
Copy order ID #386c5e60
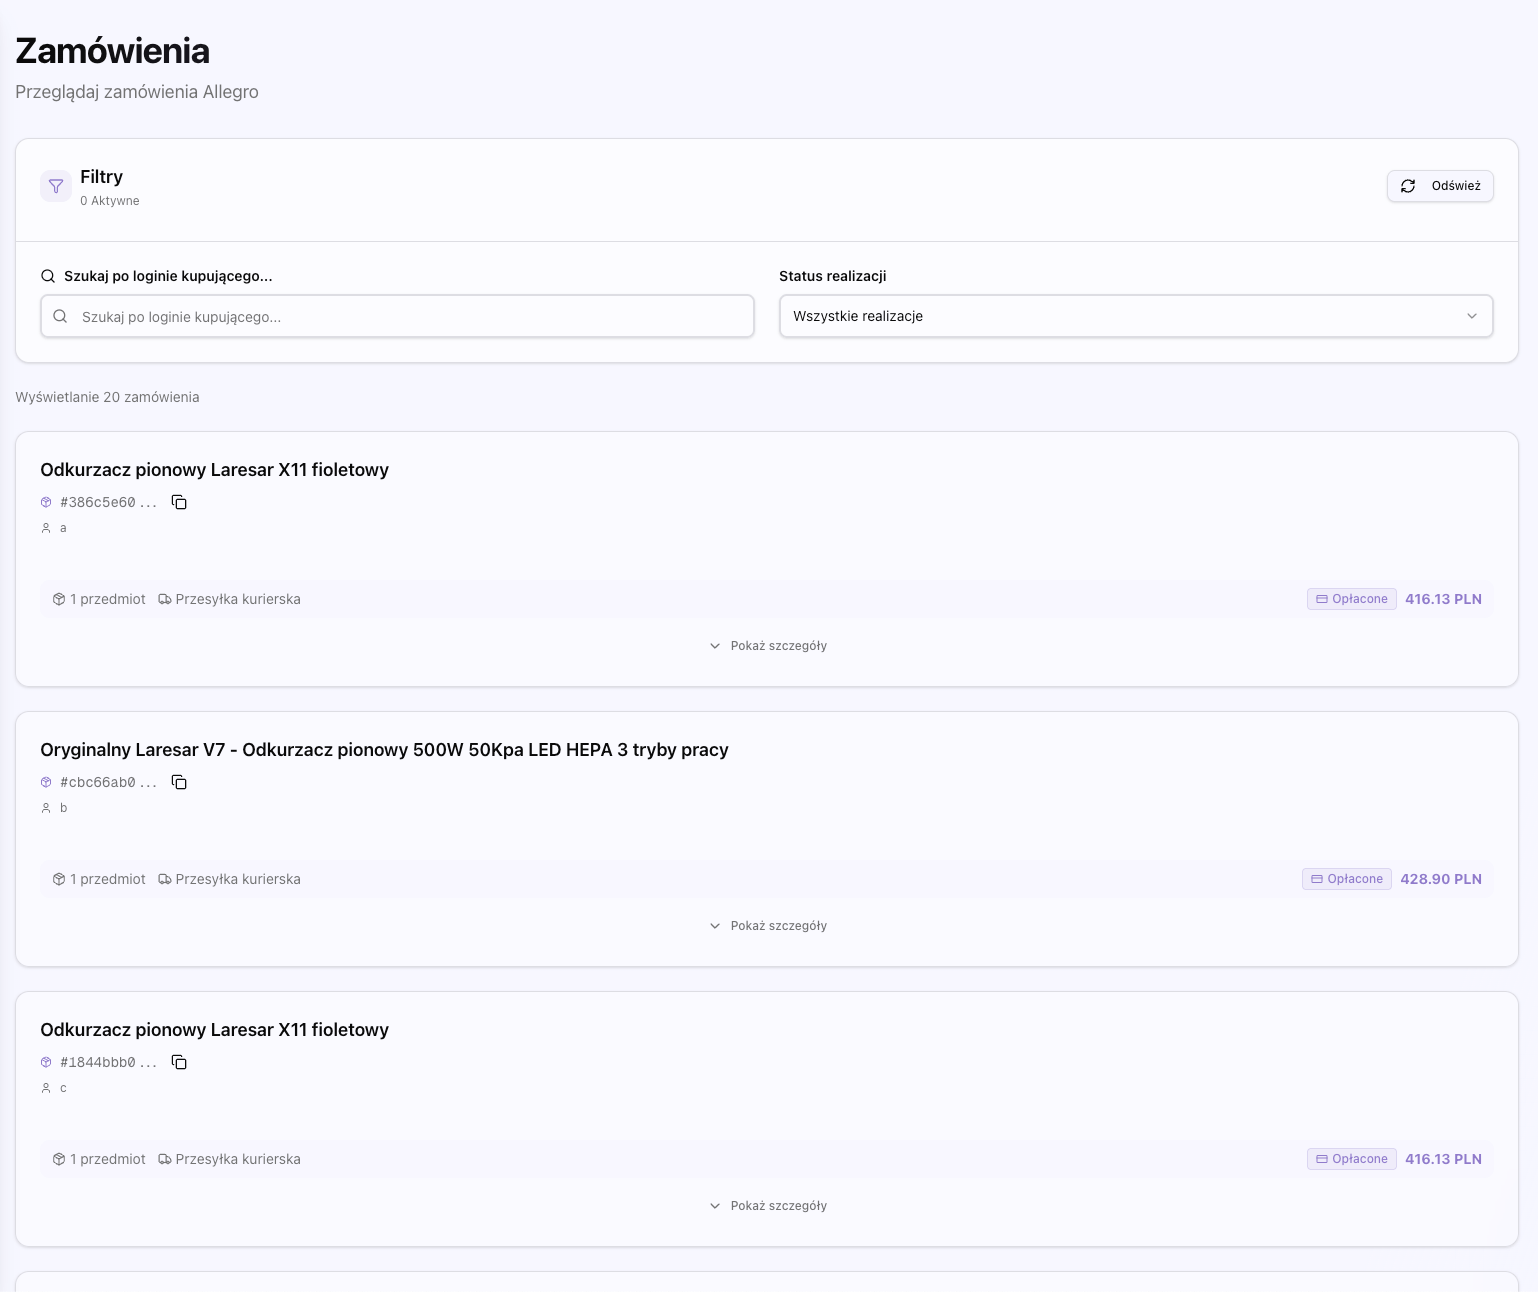pos(179,502)
